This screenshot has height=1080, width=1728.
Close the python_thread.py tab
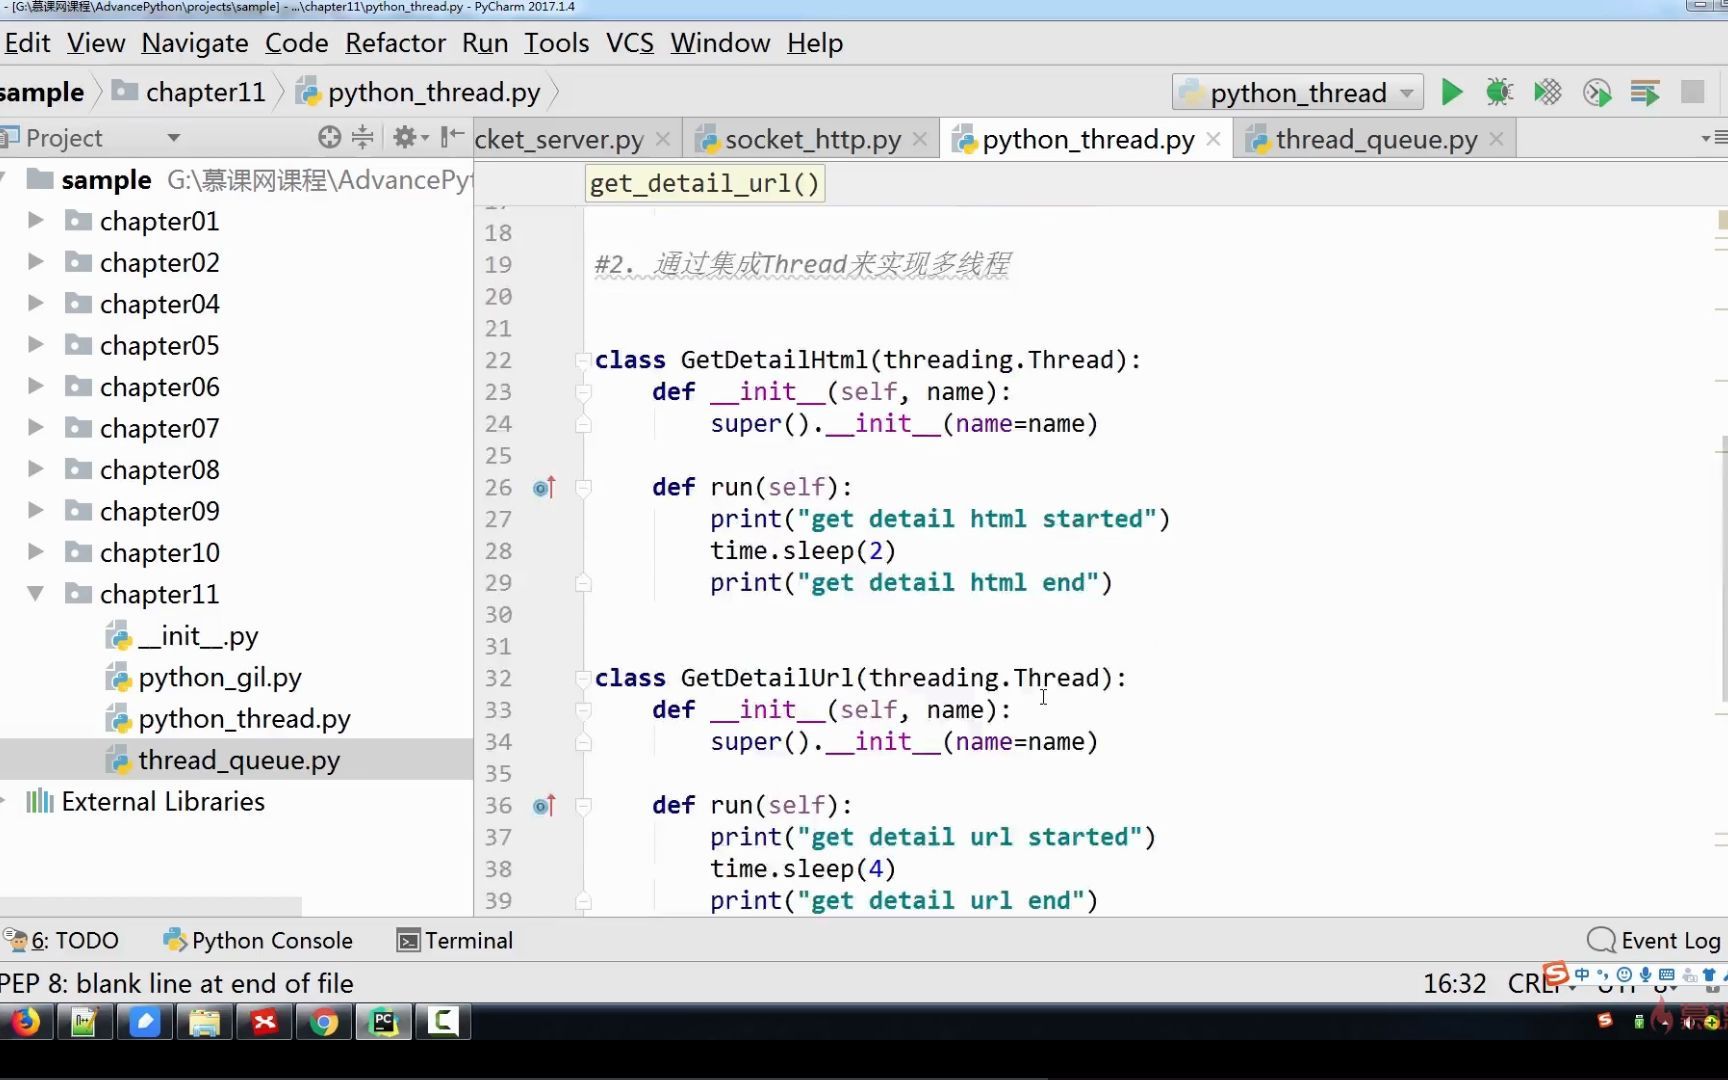point(1213,139)
